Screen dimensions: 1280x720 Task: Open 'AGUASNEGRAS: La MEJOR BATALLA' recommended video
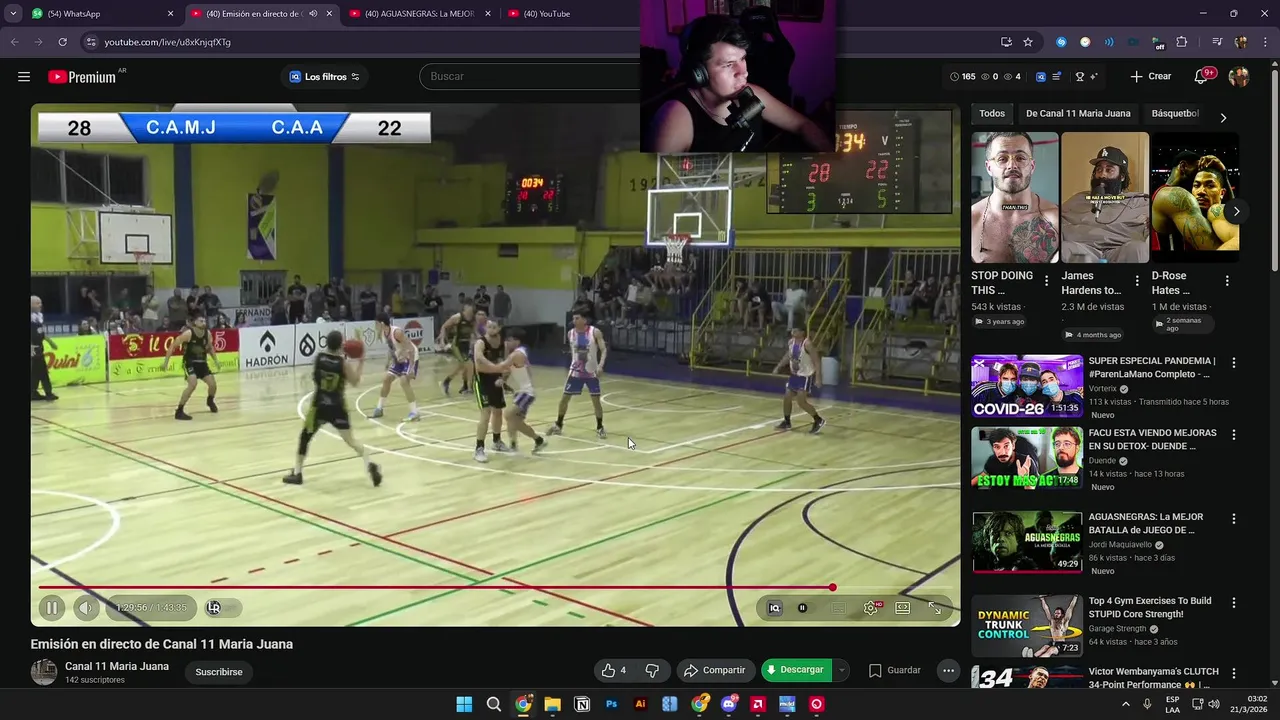(x=1146, y=523)
